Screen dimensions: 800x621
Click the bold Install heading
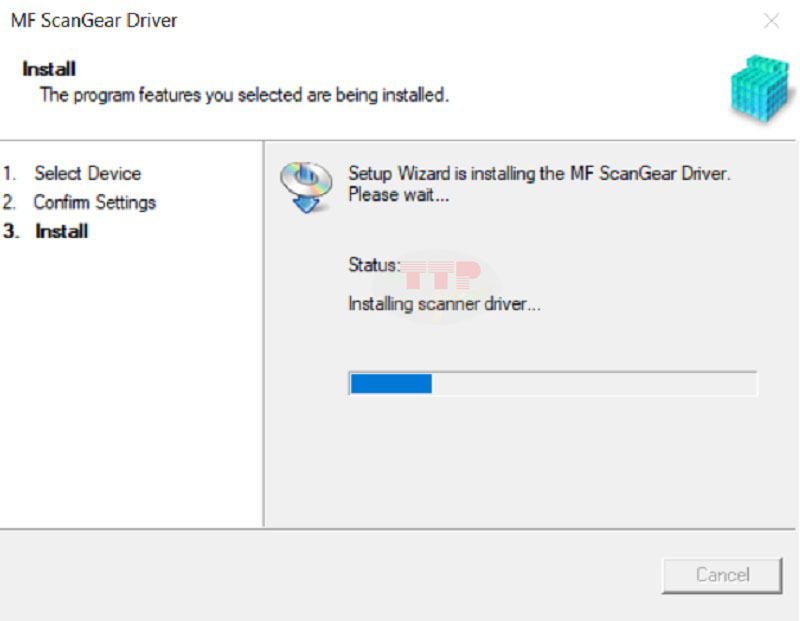point(49,69)
